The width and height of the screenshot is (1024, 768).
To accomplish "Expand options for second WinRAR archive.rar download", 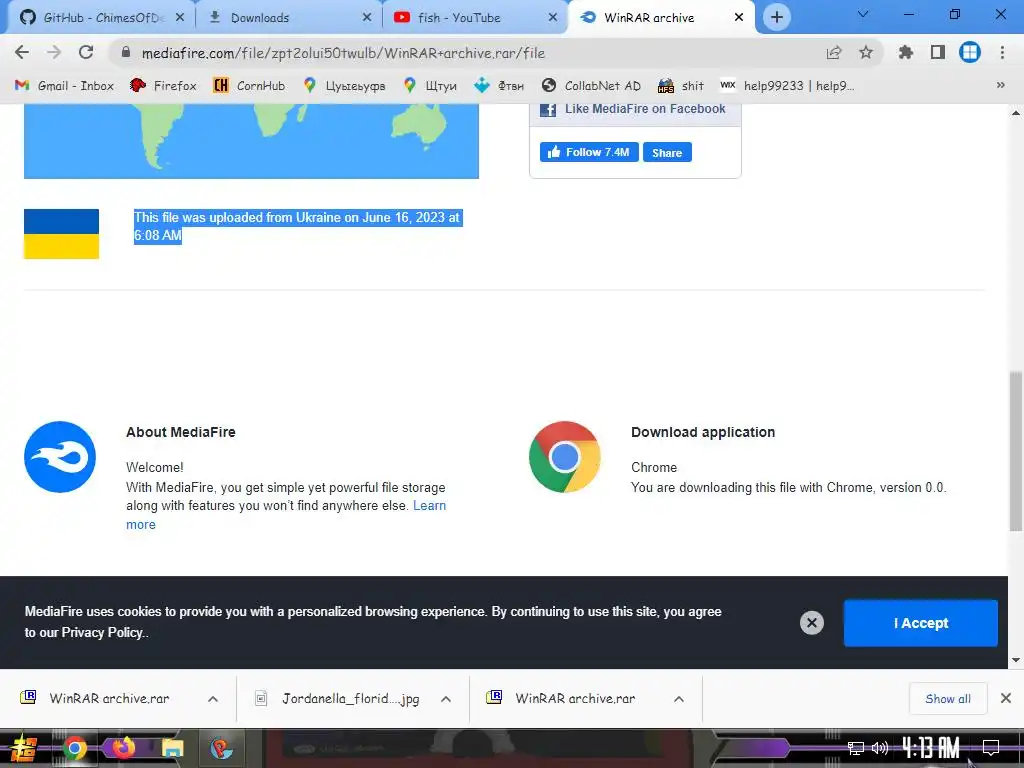I will pos(679,699).
